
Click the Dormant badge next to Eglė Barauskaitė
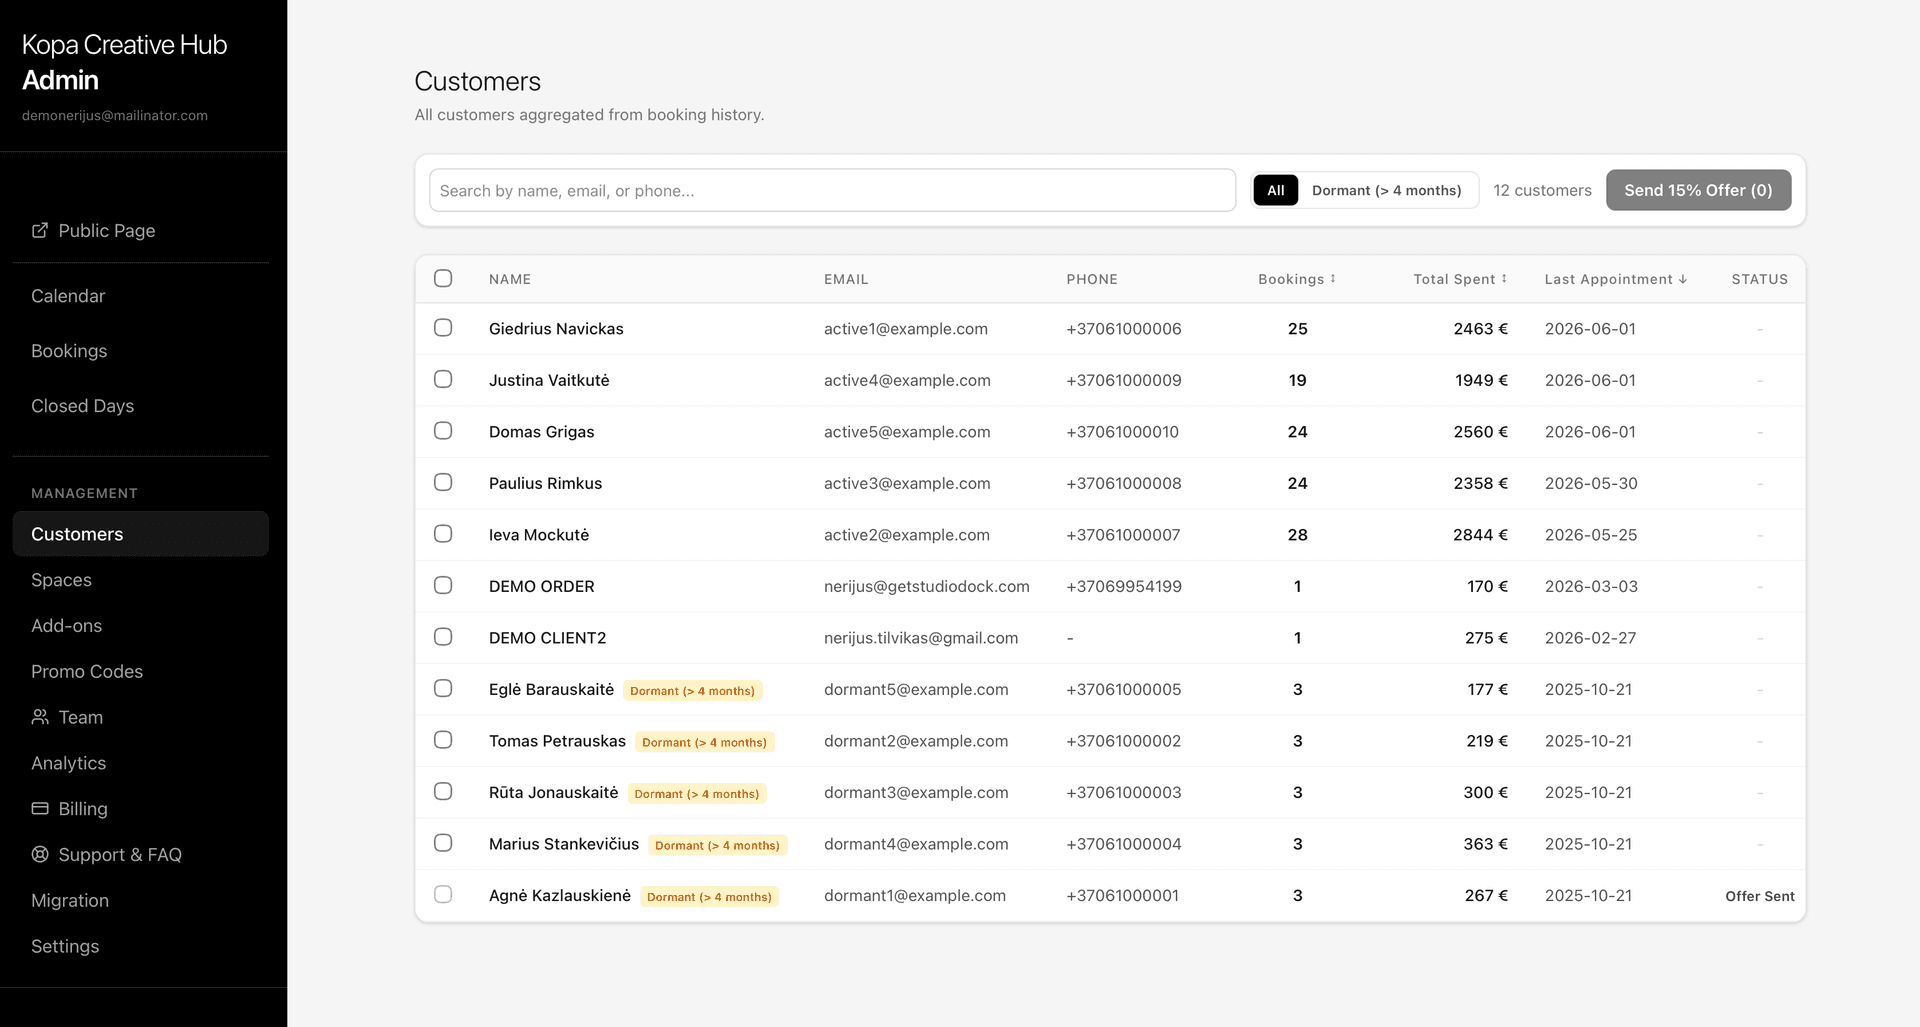coord(693,690)
